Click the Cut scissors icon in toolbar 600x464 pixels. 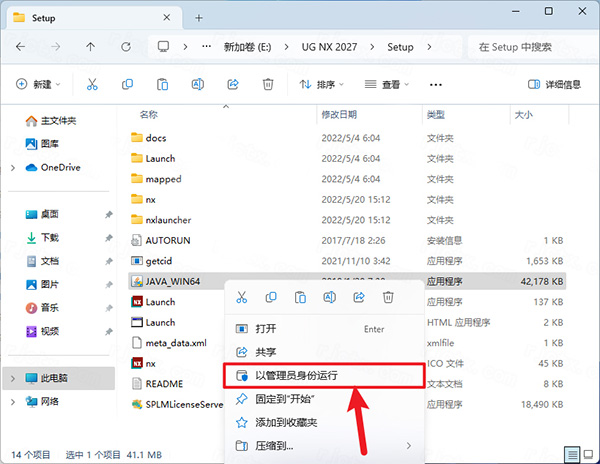pyautogui.click(x=92, y=85)
